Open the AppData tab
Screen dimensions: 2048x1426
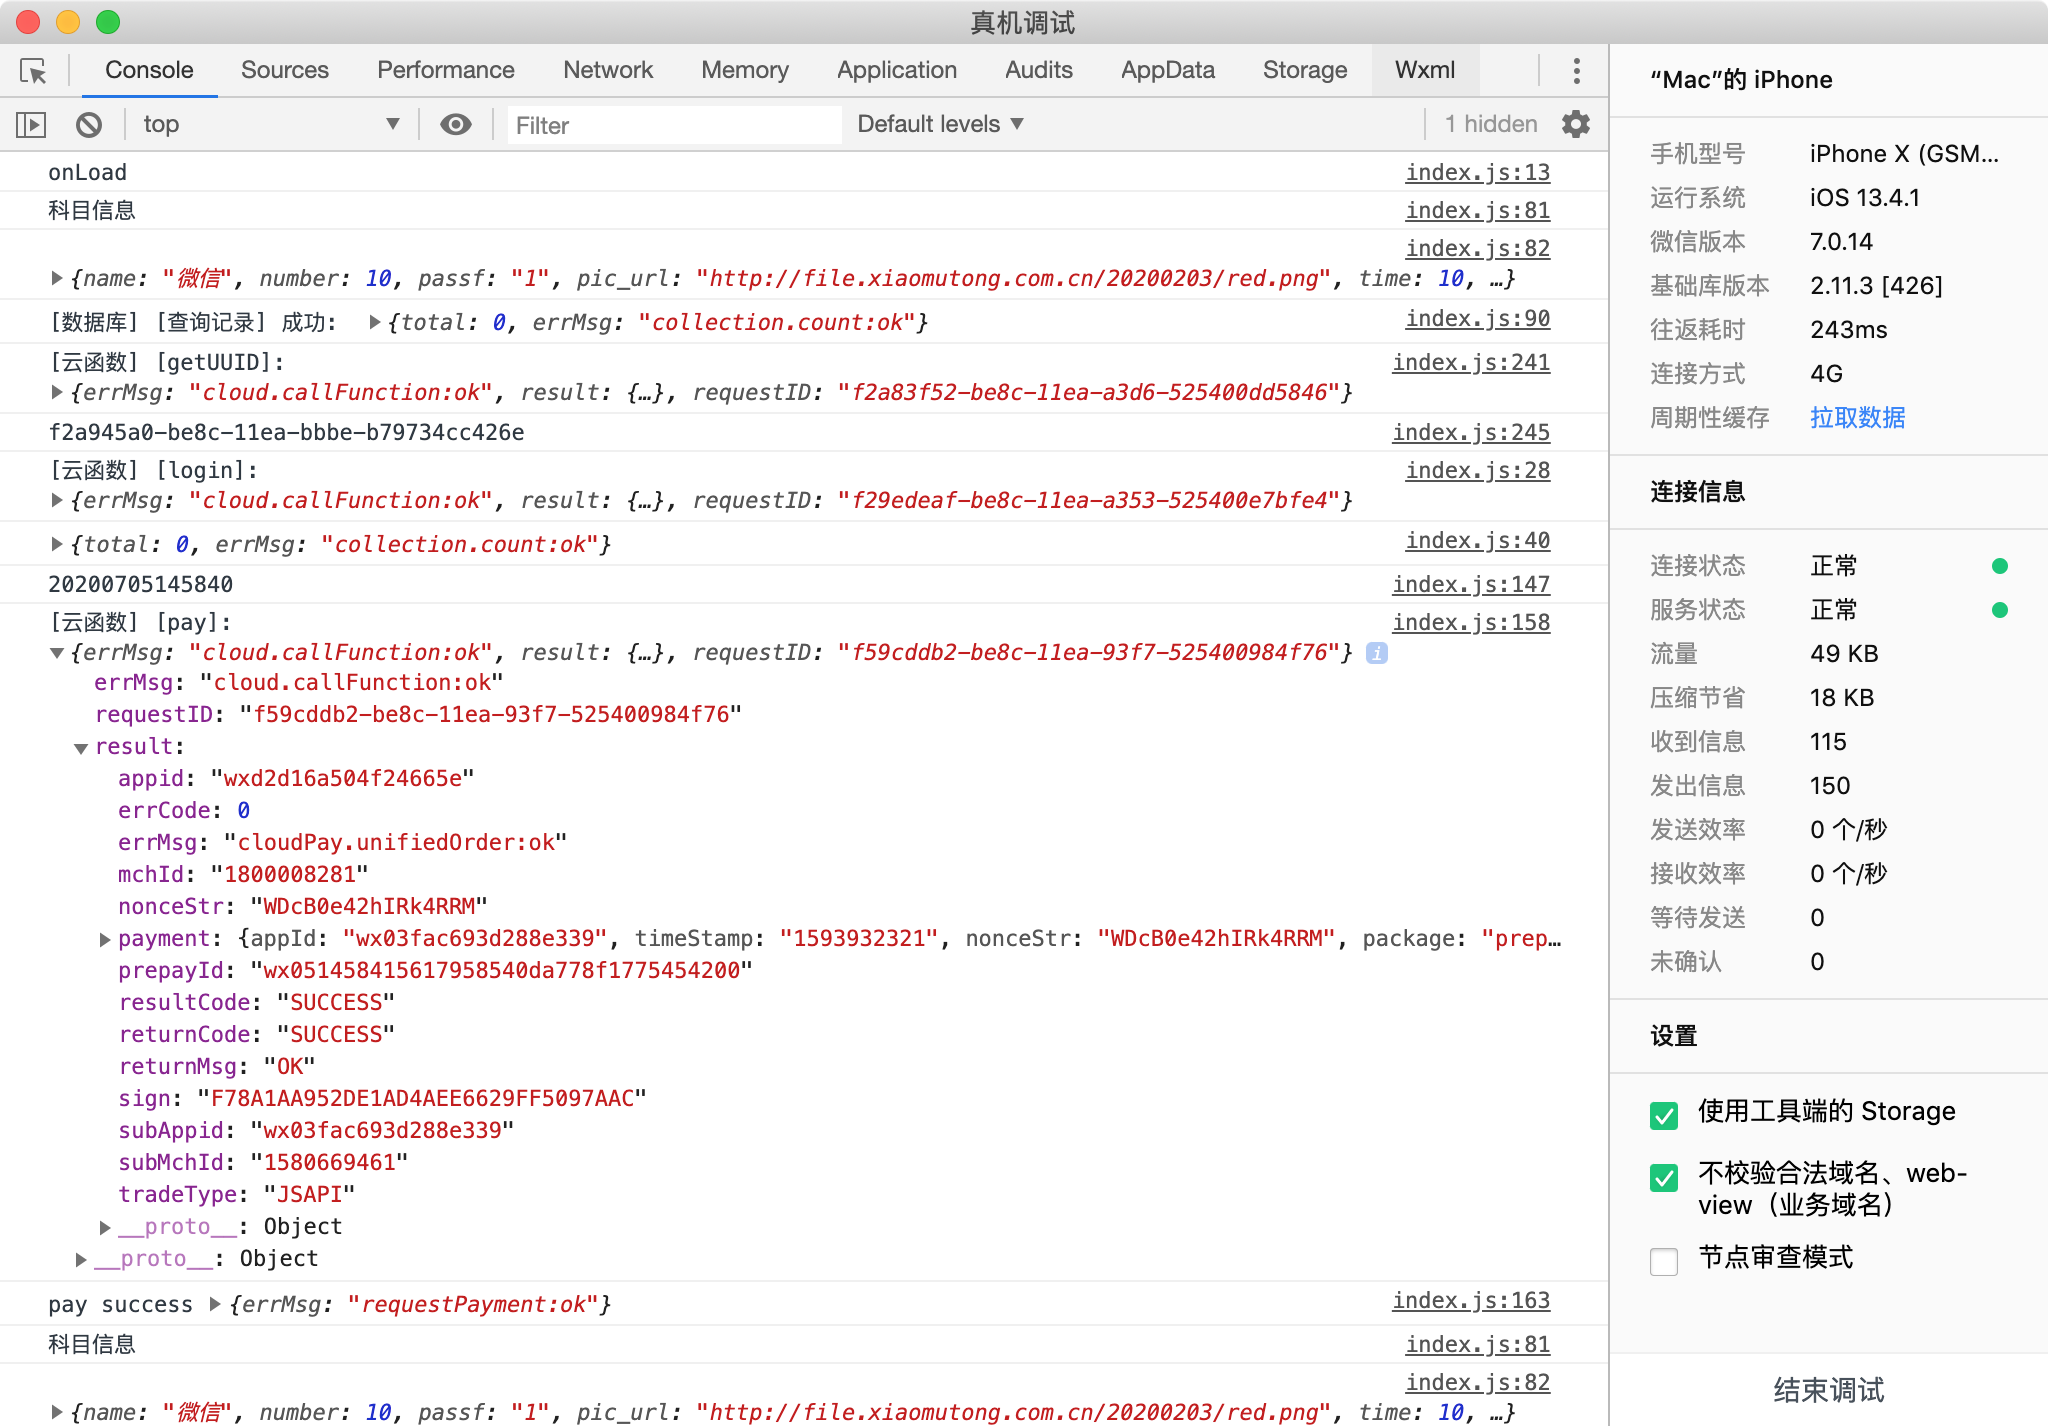point(1167,71)
